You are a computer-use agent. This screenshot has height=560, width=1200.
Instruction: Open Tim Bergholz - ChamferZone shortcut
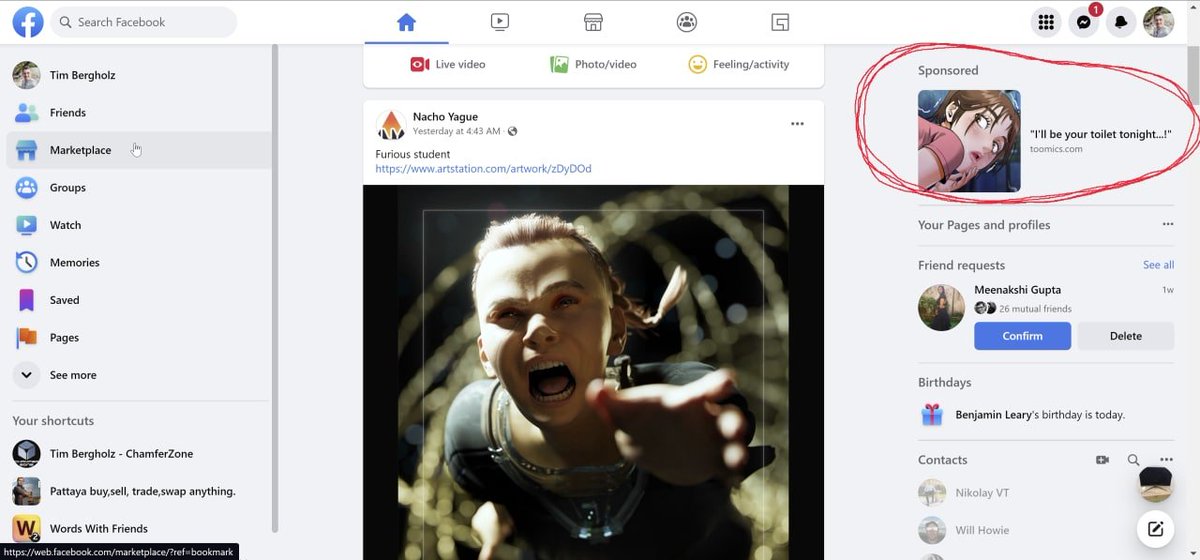(138, 454)
